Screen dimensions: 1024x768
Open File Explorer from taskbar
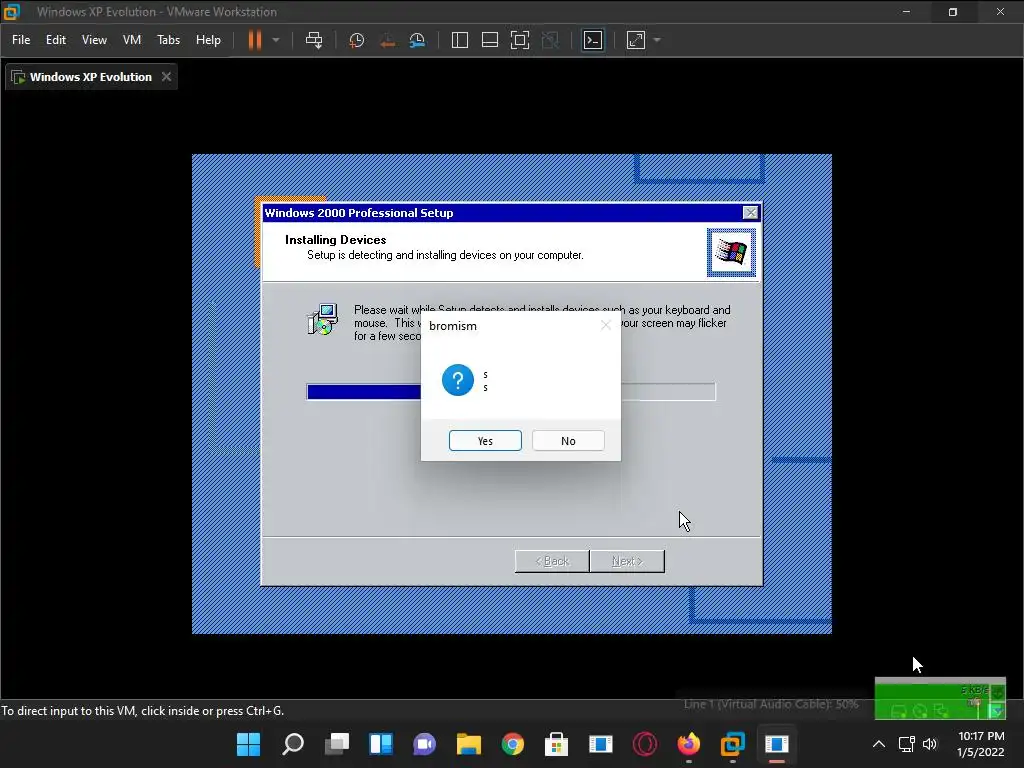point(469,744)
